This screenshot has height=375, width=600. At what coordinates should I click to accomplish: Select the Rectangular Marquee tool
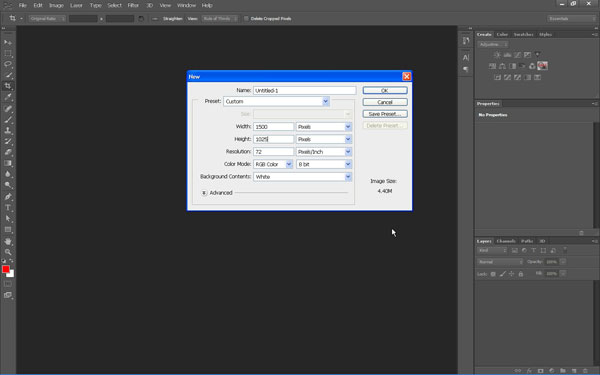coord(8,53)
